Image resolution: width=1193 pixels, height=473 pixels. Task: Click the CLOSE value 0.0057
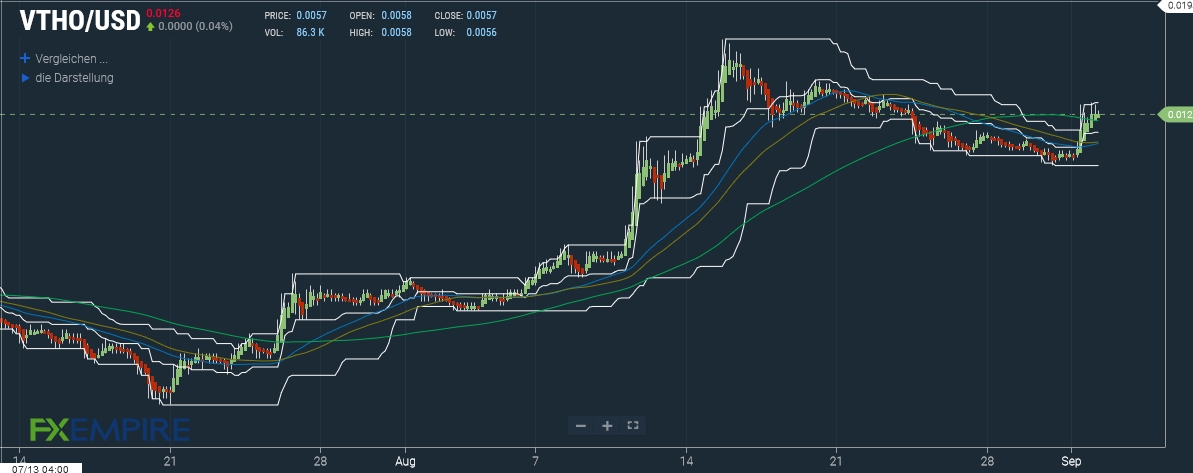[x=482, y=16]
